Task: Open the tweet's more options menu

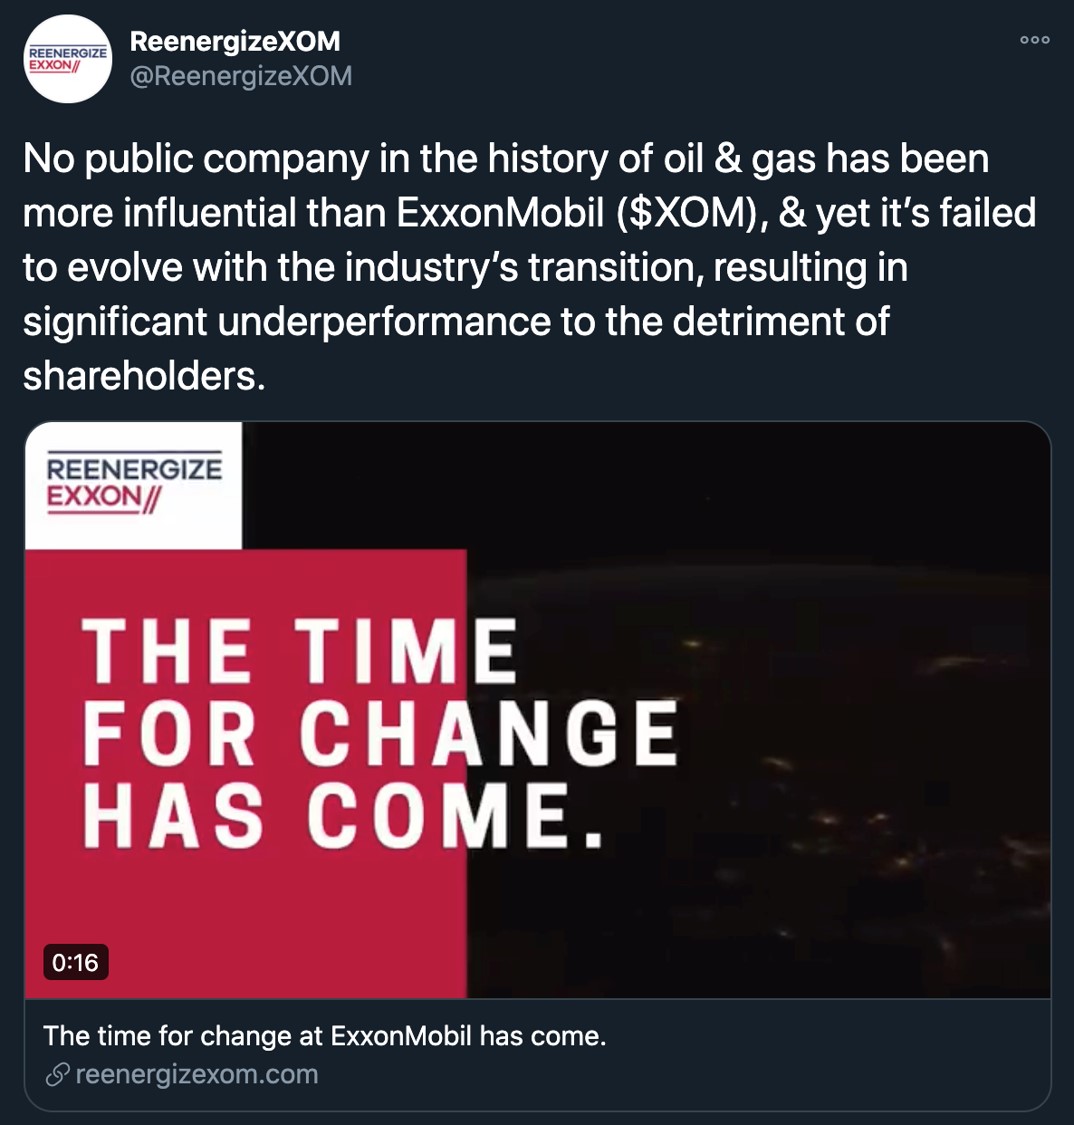Action: point(1034,41)
